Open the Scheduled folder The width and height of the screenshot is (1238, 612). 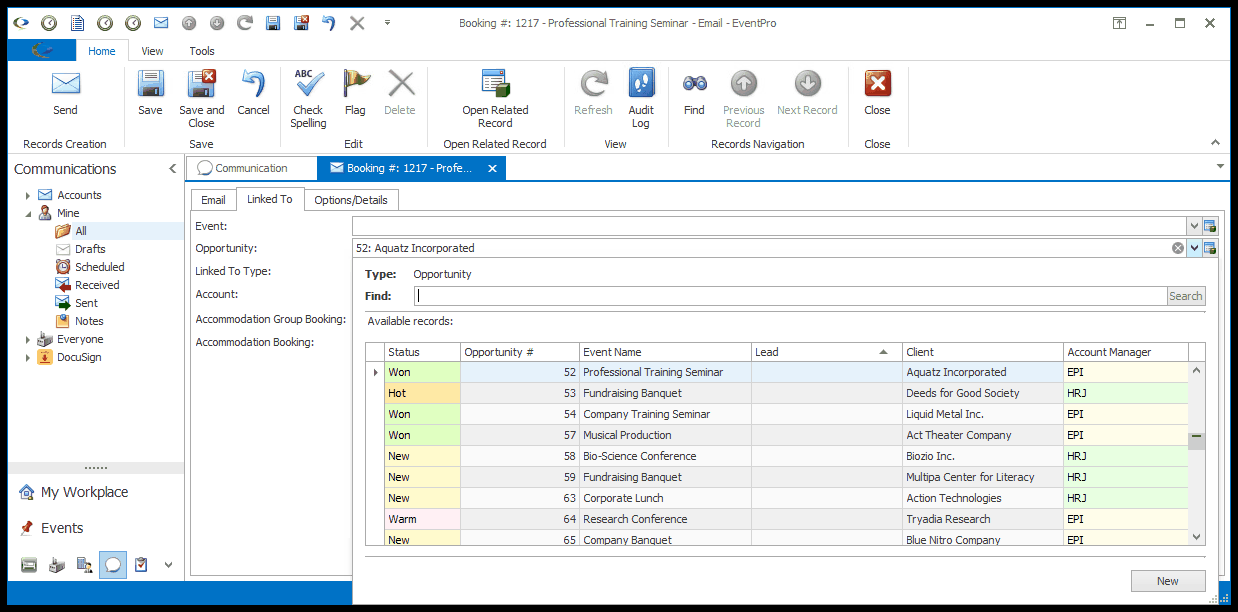click(x=100, y=267)
